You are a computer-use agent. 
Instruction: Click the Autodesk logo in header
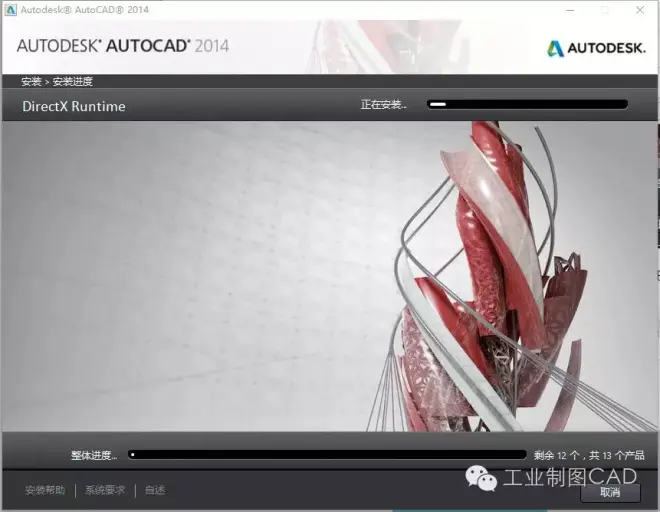(x=596, y=48)
